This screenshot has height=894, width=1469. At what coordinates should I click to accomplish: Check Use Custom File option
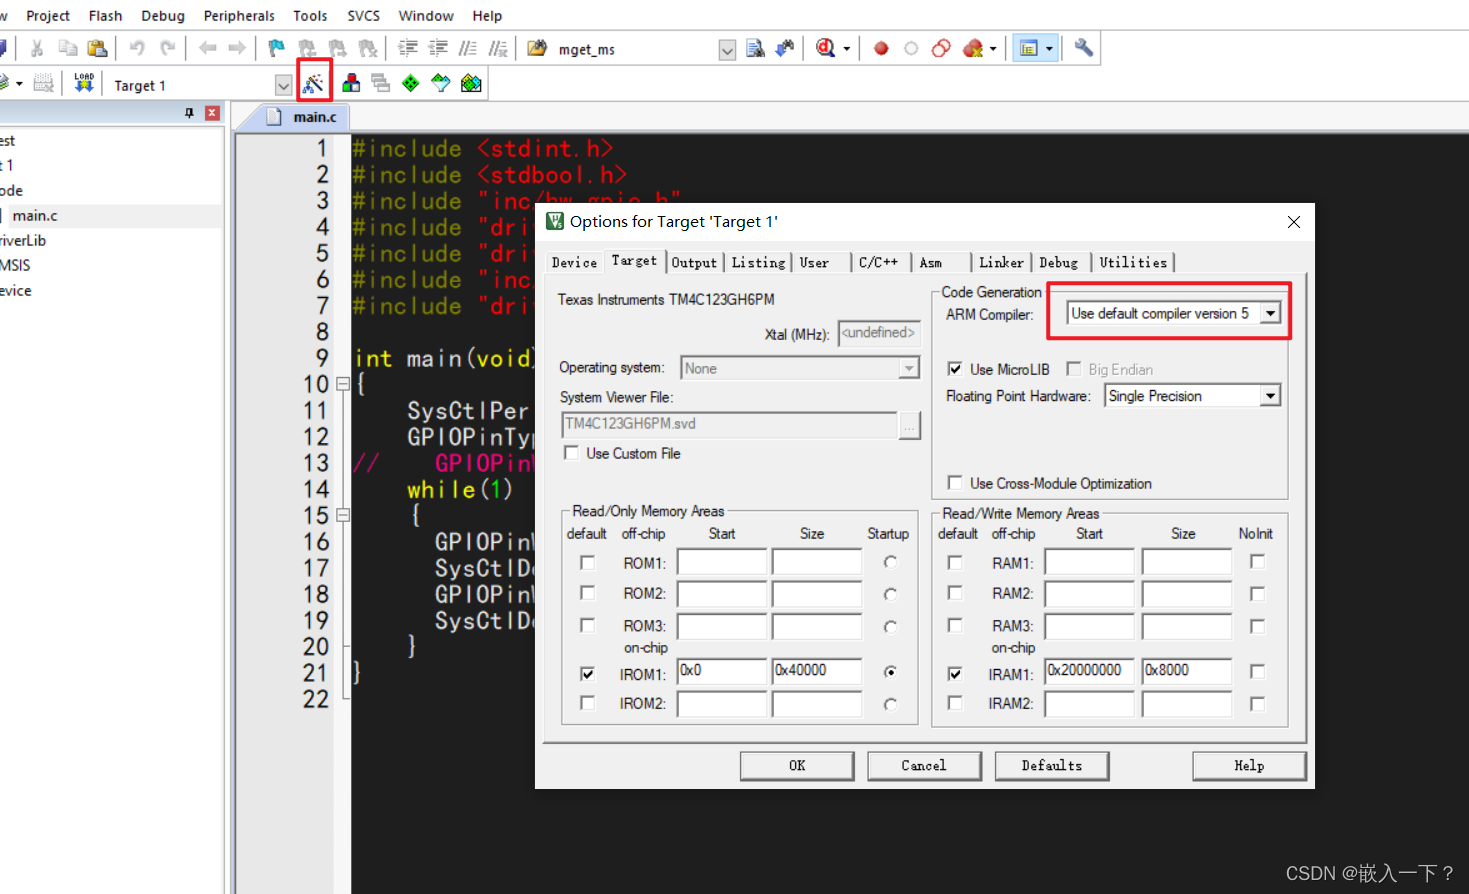tap(571, 453)
